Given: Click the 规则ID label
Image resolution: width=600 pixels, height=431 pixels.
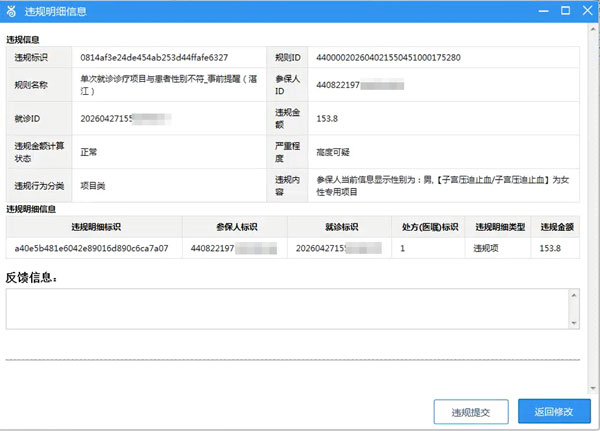Looking at the screenshot, I should pos(287,57).
